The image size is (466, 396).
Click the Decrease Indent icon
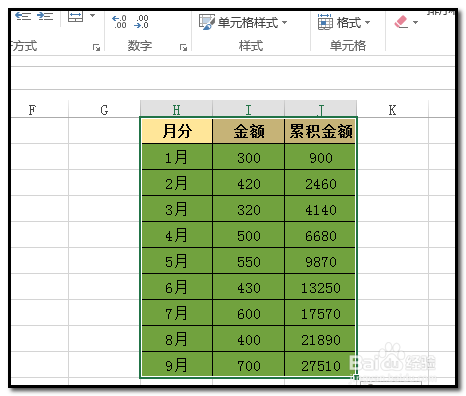point(23,16)
